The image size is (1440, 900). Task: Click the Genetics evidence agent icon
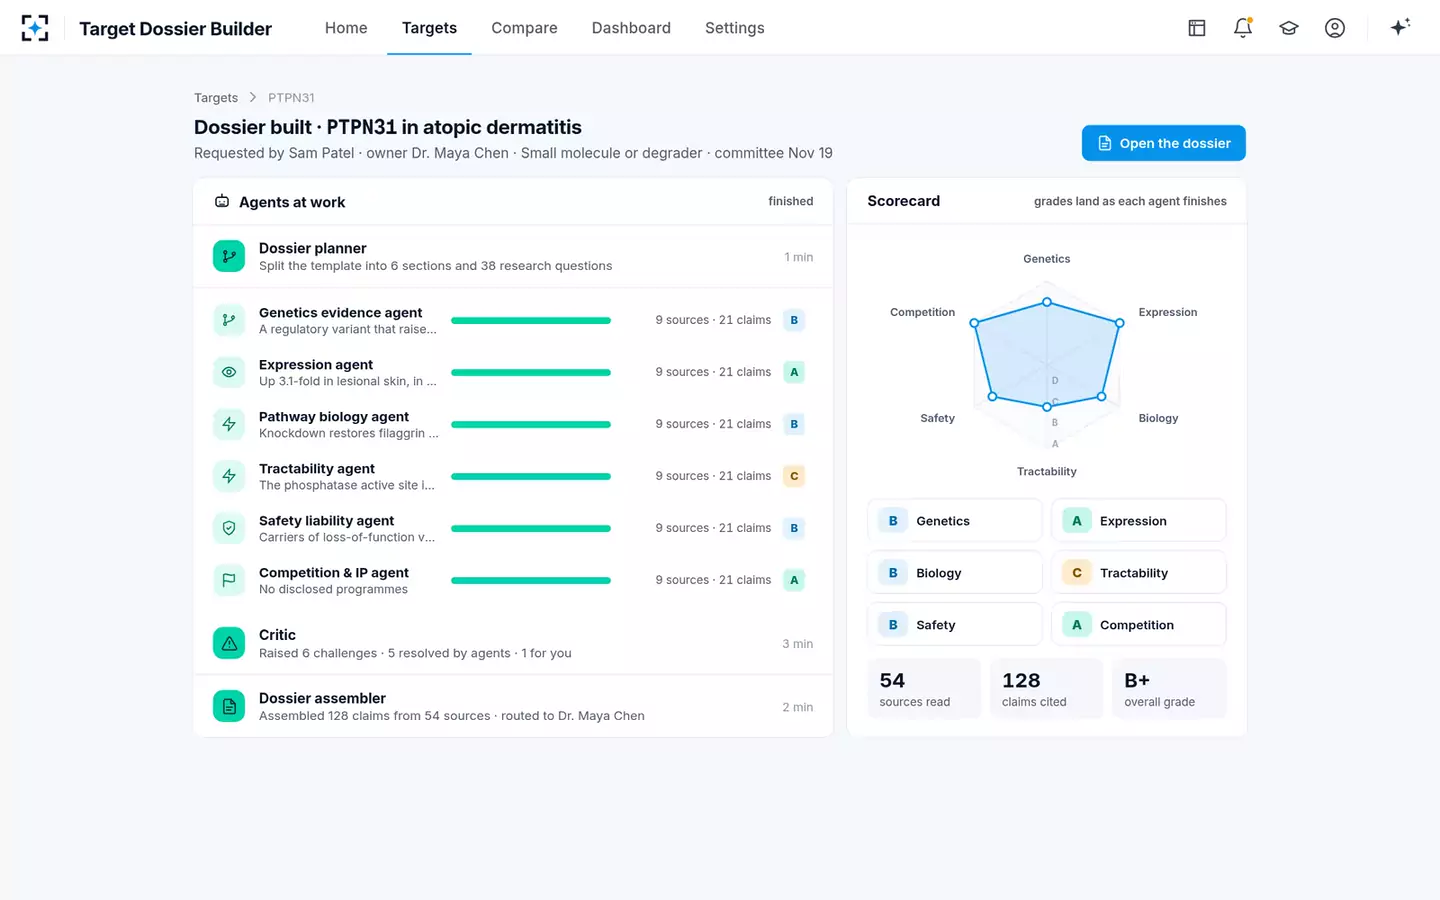pyautogui.click(x=229, y=320)
